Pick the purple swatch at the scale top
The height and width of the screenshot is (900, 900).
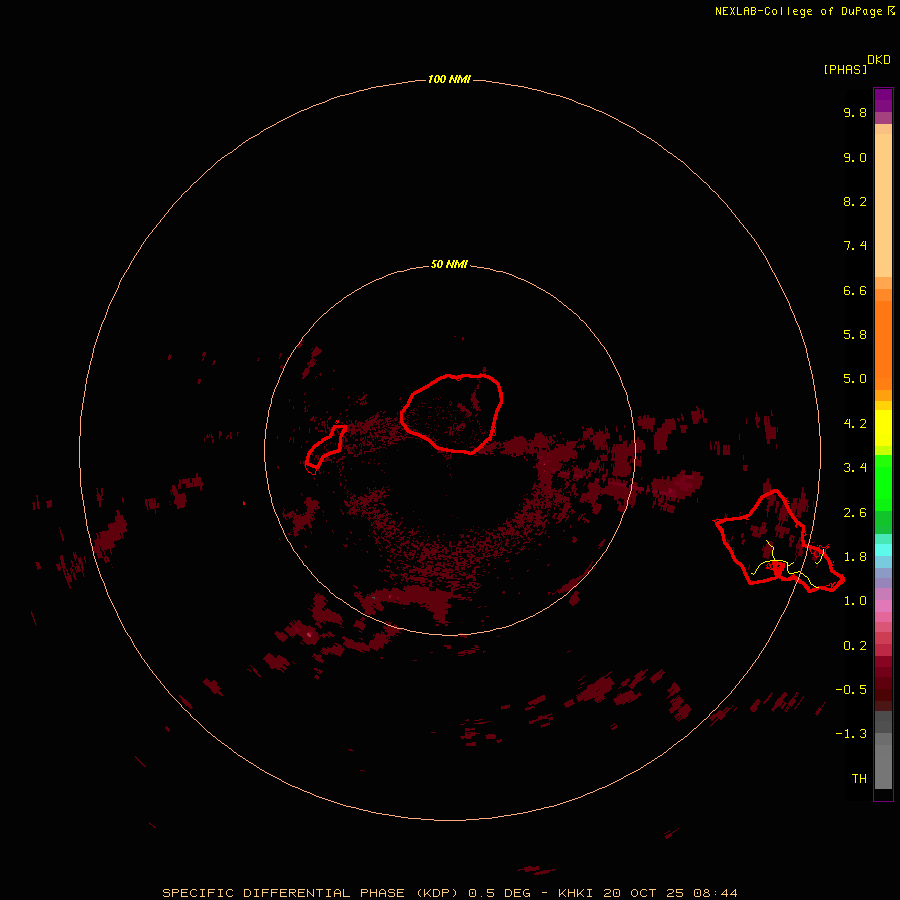click(x=883, y=100)
